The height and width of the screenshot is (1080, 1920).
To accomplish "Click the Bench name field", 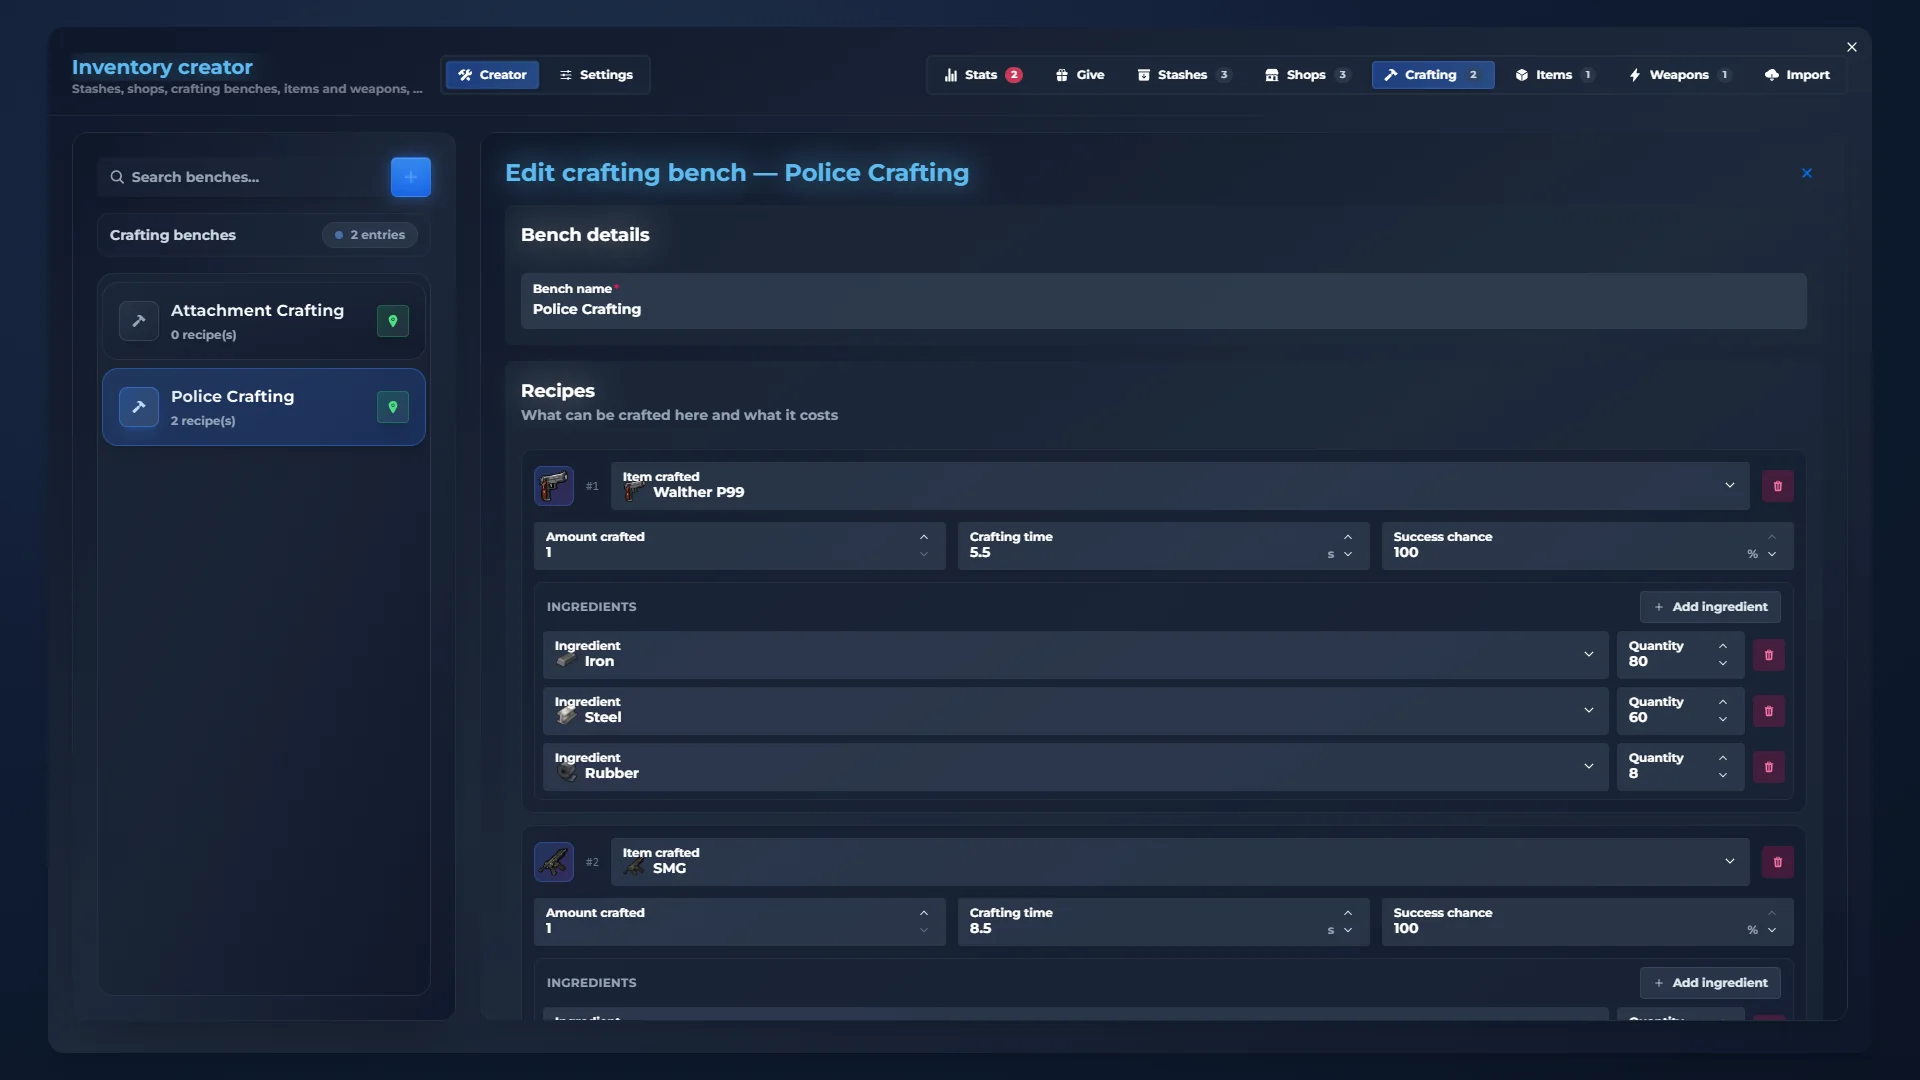I will click(x=1164, y=301).
